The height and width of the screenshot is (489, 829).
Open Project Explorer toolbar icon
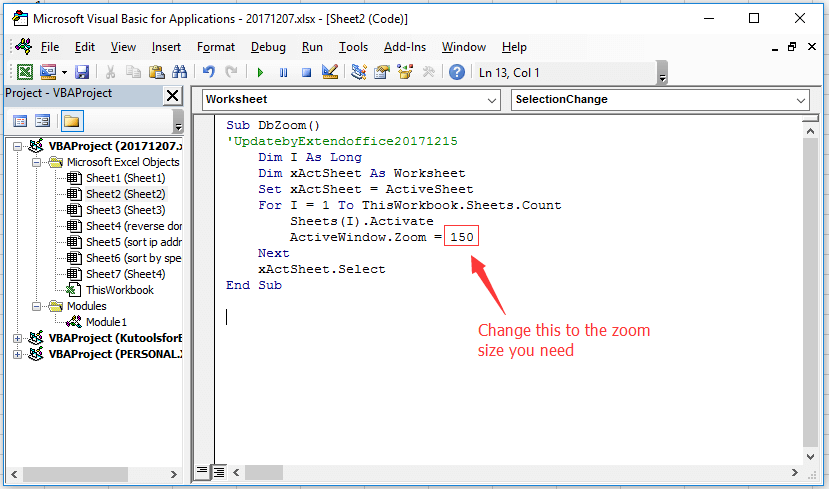pyautogui.click(x=358, y=72)
